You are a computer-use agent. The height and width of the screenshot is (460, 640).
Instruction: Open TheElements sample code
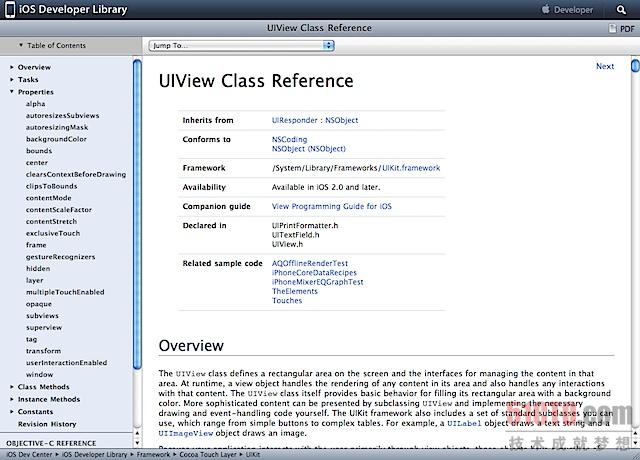[295, 291]
